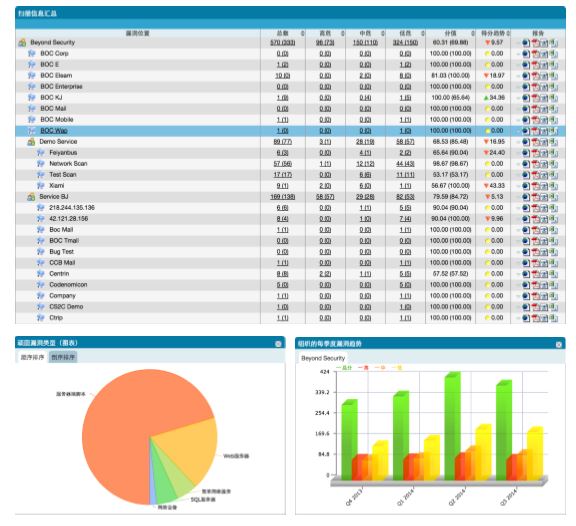Open red PDF report for 218.244.135.136
This screenshot has width=576, height=526.
(536, 208)
